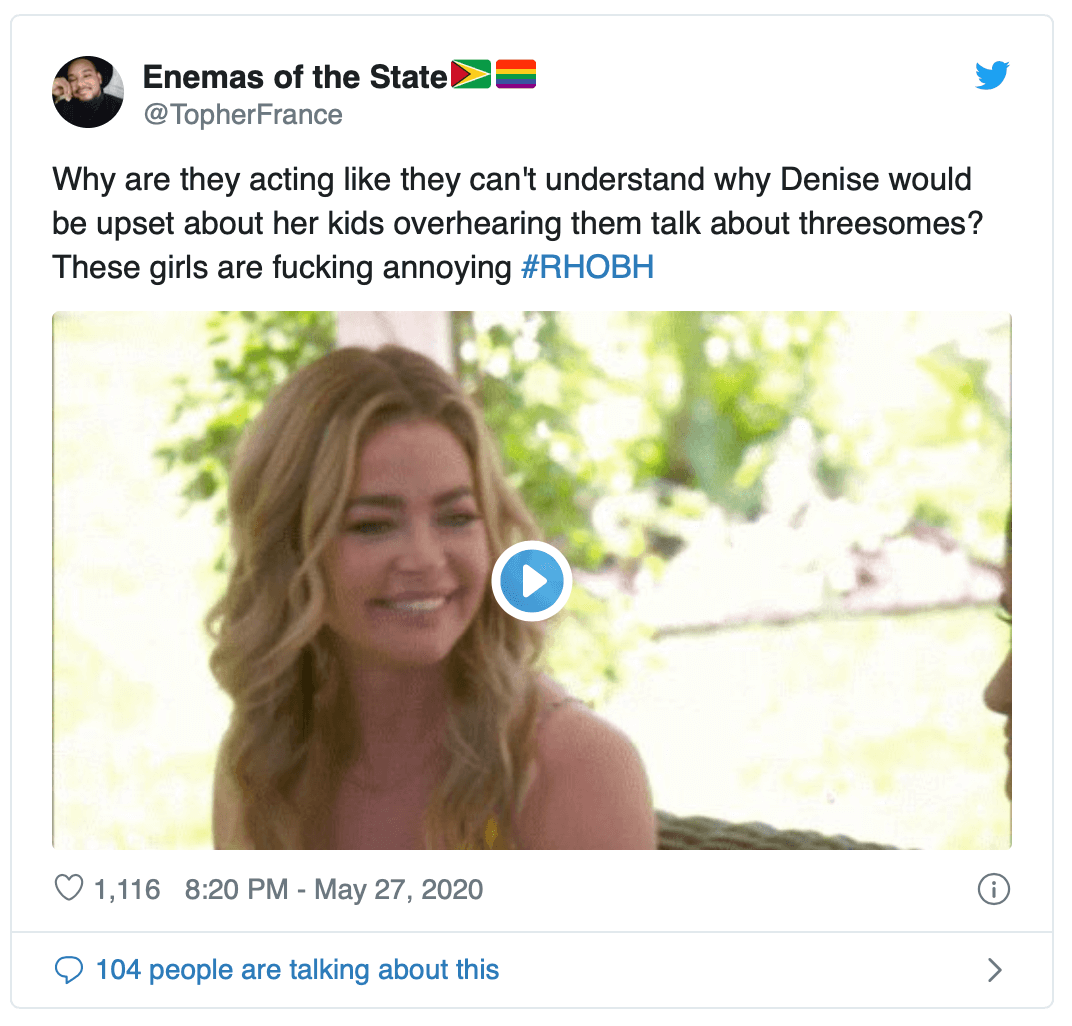Click the tweet text mentioning Denise
This screenshot has width=1072, height=1026.
coord(511,181)
